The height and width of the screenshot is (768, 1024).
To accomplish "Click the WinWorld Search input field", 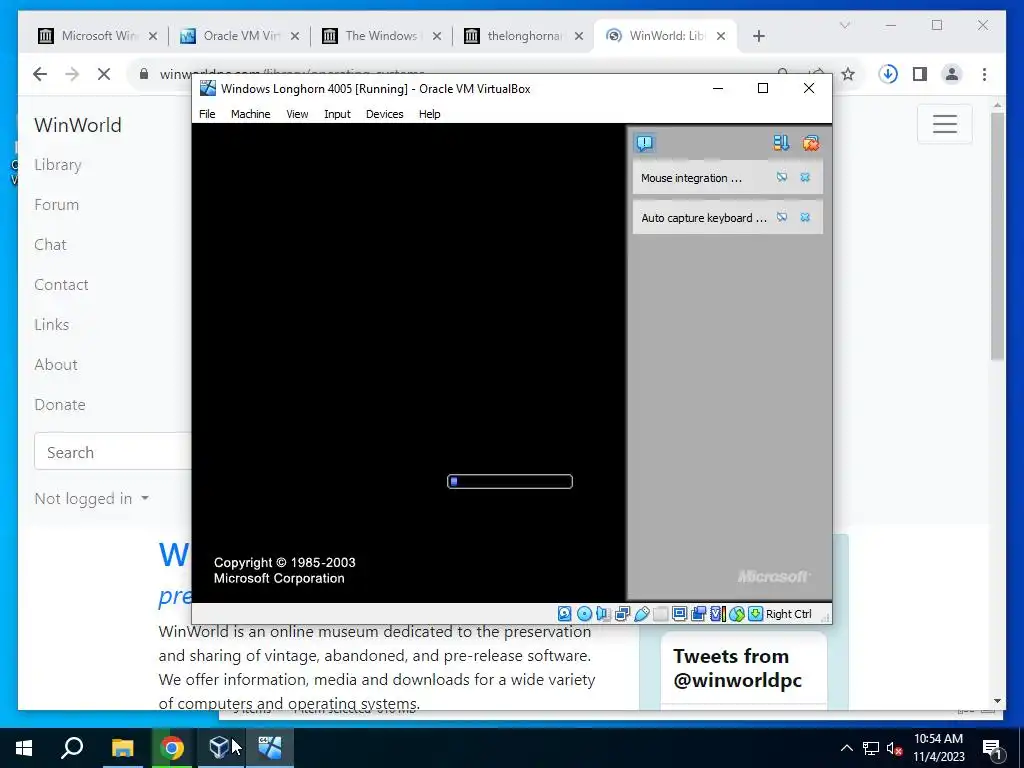I will click(113, 451).
